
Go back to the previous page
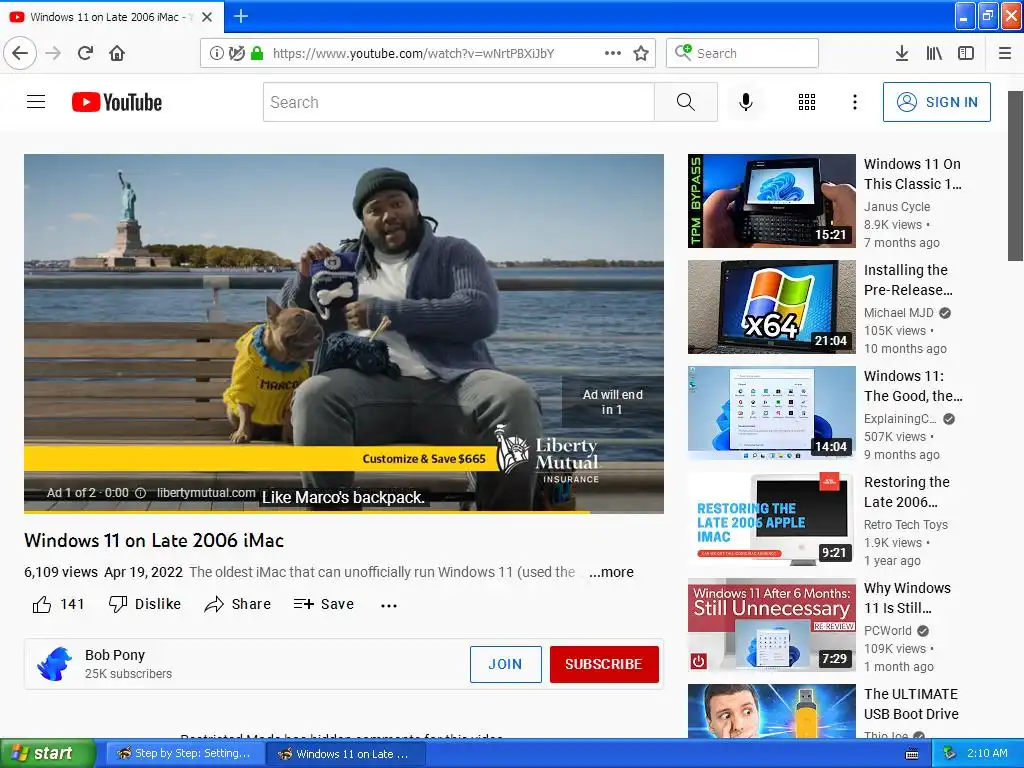(20, 54)
